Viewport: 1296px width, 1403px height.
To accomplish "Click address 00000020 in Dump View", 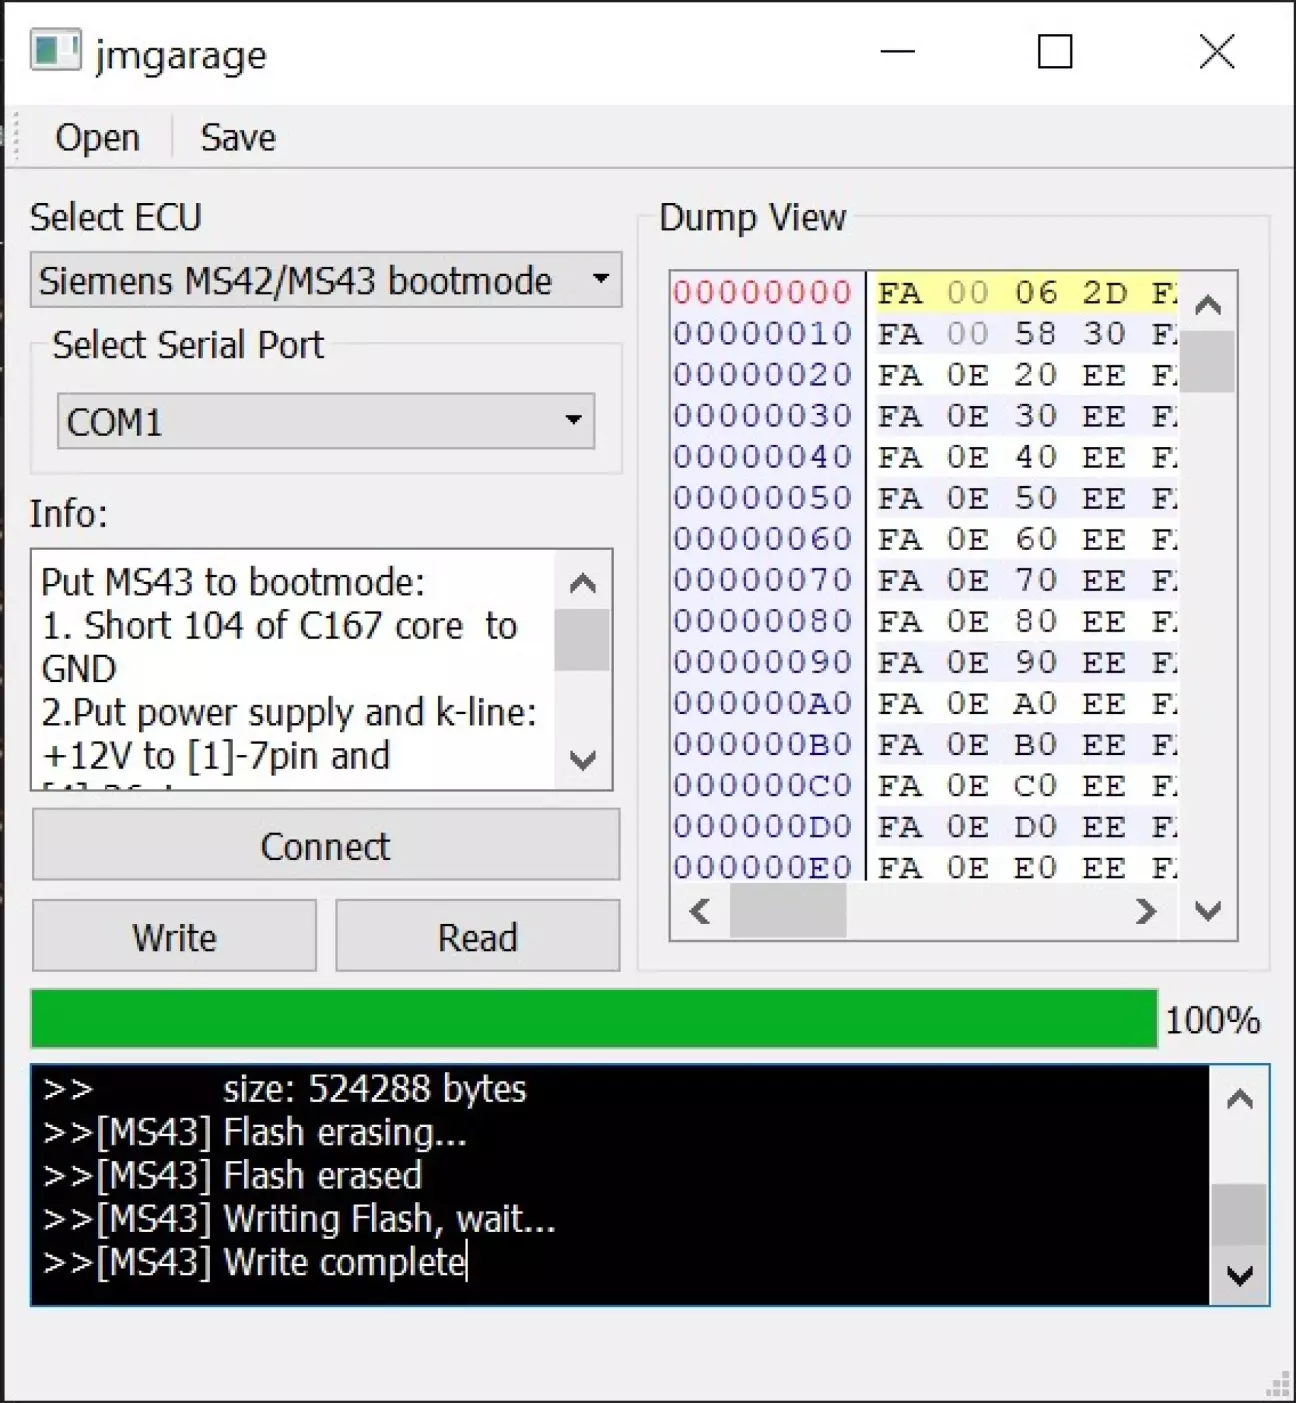I will tap(762, 375).
